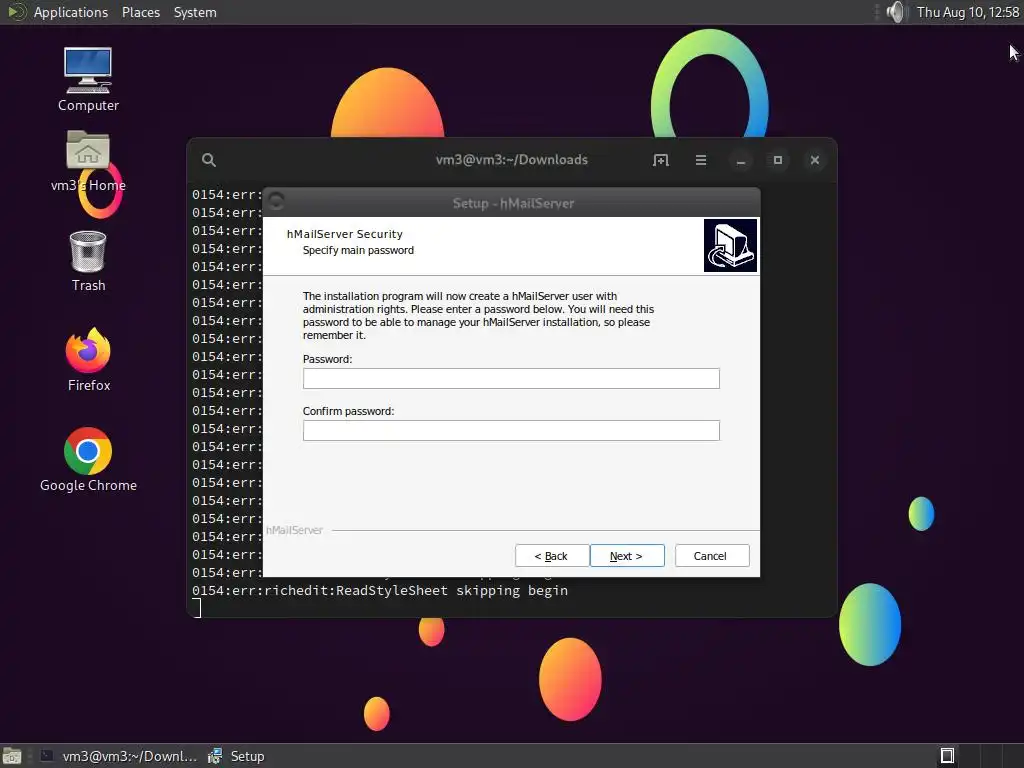Launch Google Chrome from the desktop

pos(88,460)
